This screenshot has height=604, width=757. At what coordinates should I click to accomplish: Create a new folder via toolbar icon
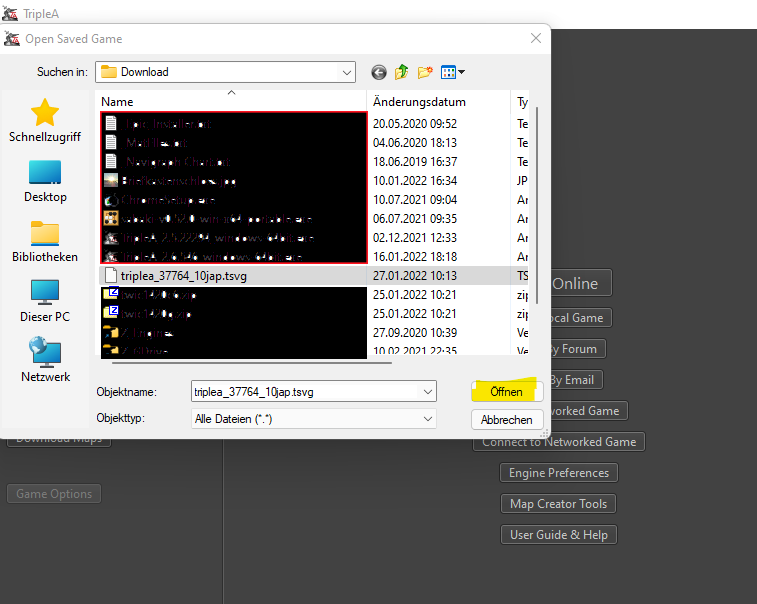425,72
